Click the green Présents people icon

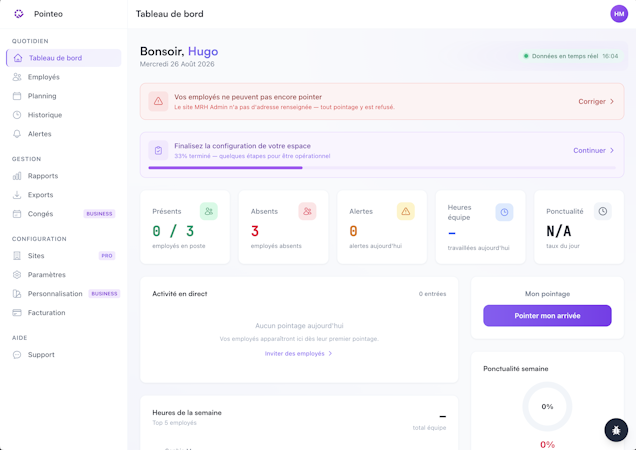209,211
